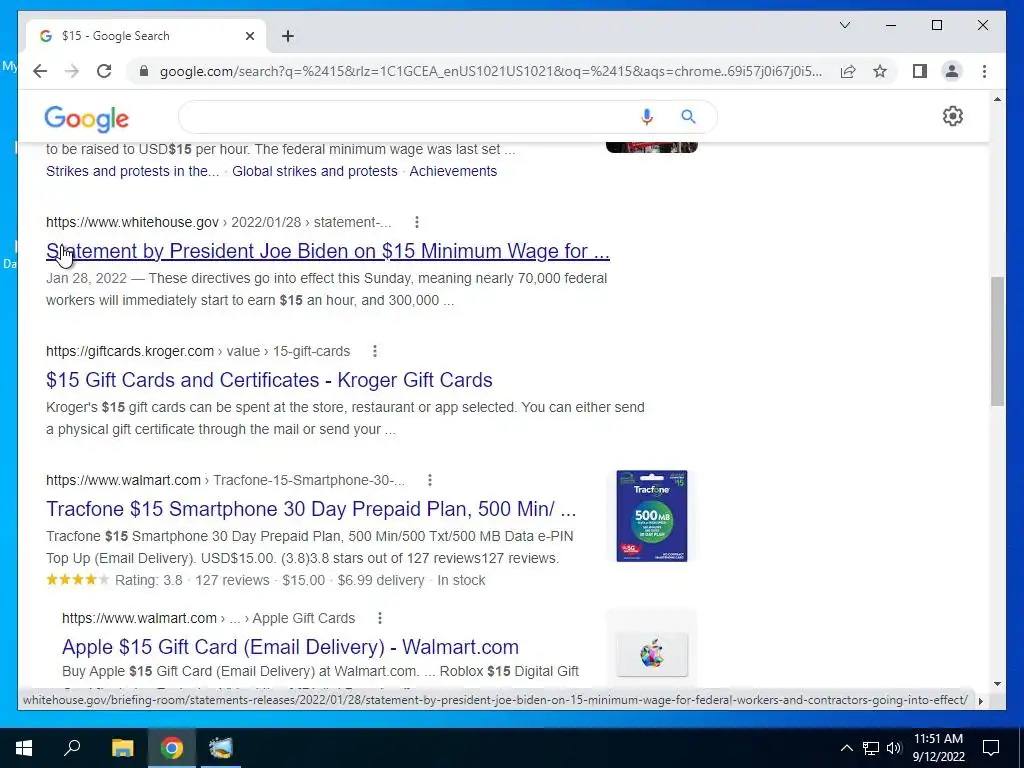This screenshot has width=1024, height=768.
Task: Follow 'Global strikes and protests' sitelink
Action: pos(315,171)
